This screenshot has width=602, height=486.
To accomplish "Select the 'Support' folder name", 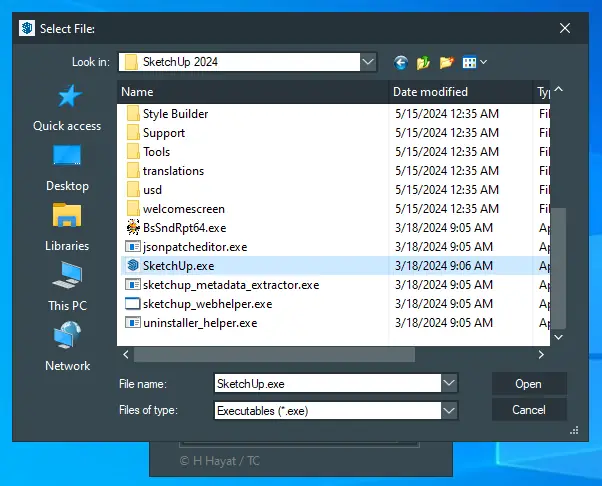I will pyautogui.click(x=164, y=133).
